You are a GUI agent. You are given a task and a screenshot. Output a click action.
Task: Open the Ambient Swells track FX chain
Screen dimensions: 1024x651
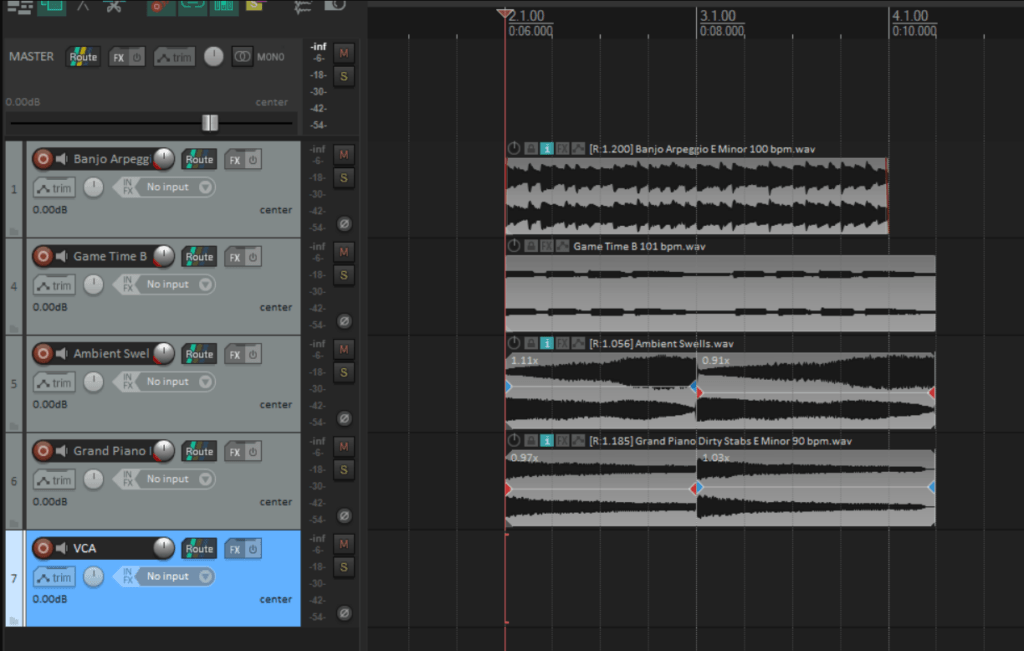point(234,355)
